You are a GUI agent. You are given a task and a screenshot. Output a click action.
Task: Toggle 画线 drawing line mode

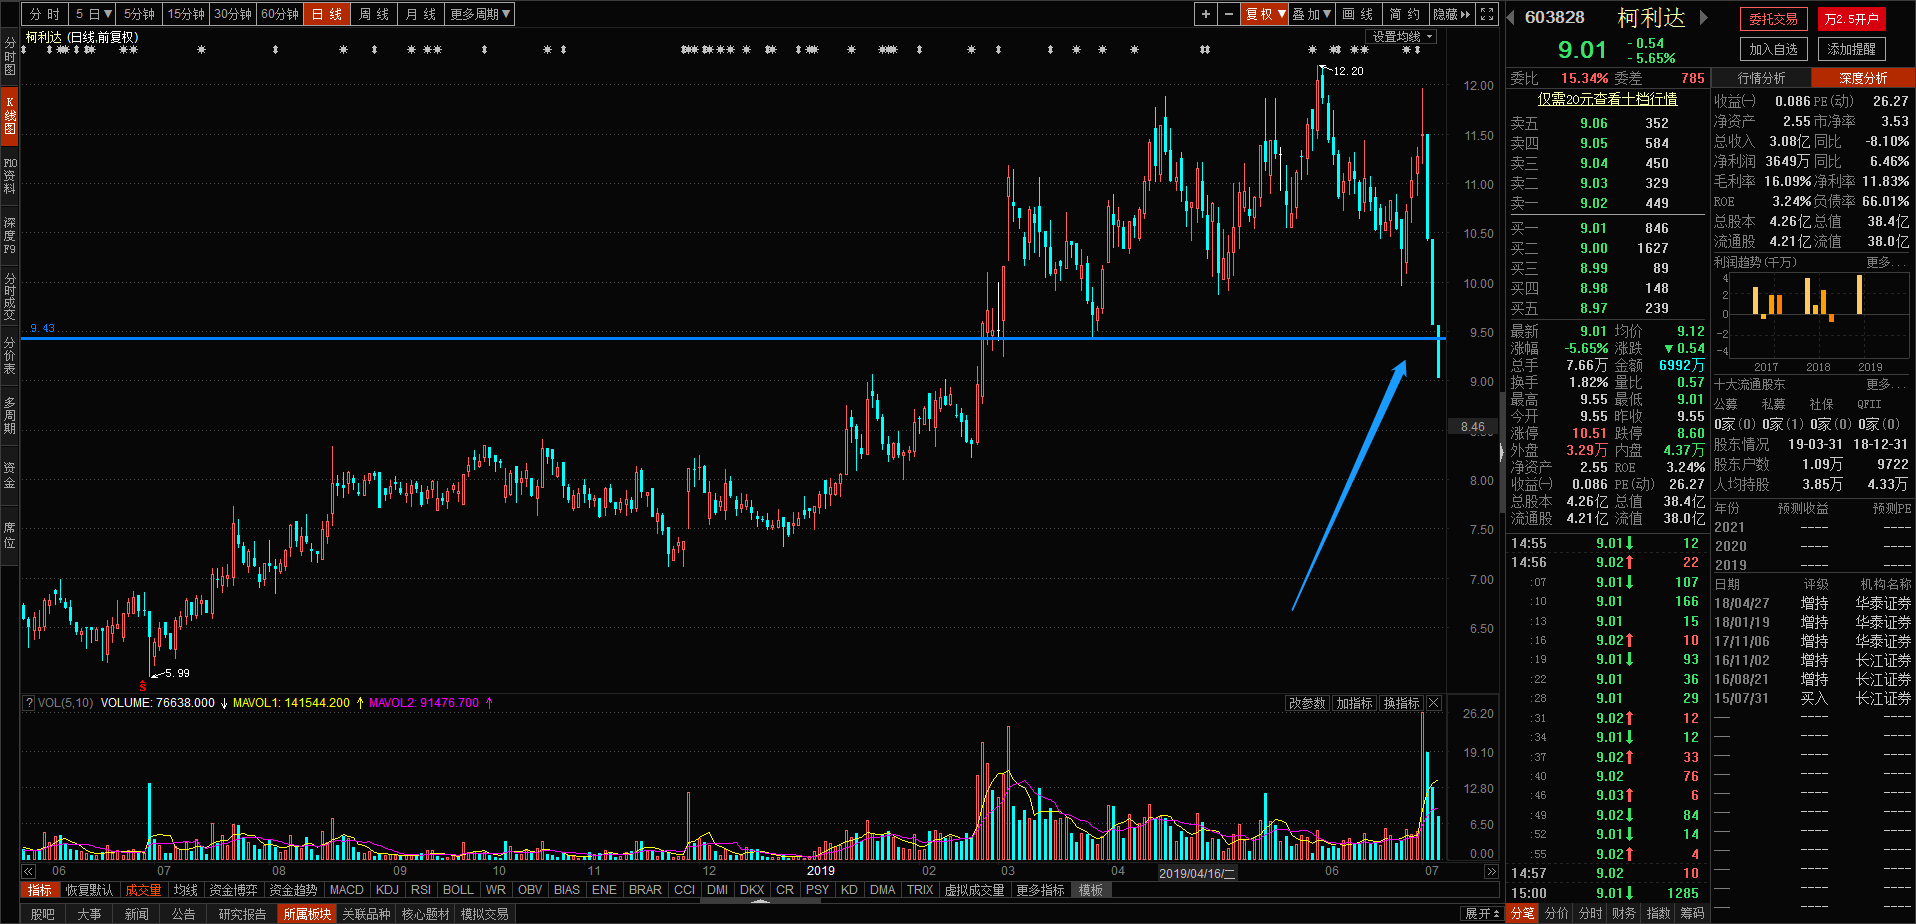1357,14
